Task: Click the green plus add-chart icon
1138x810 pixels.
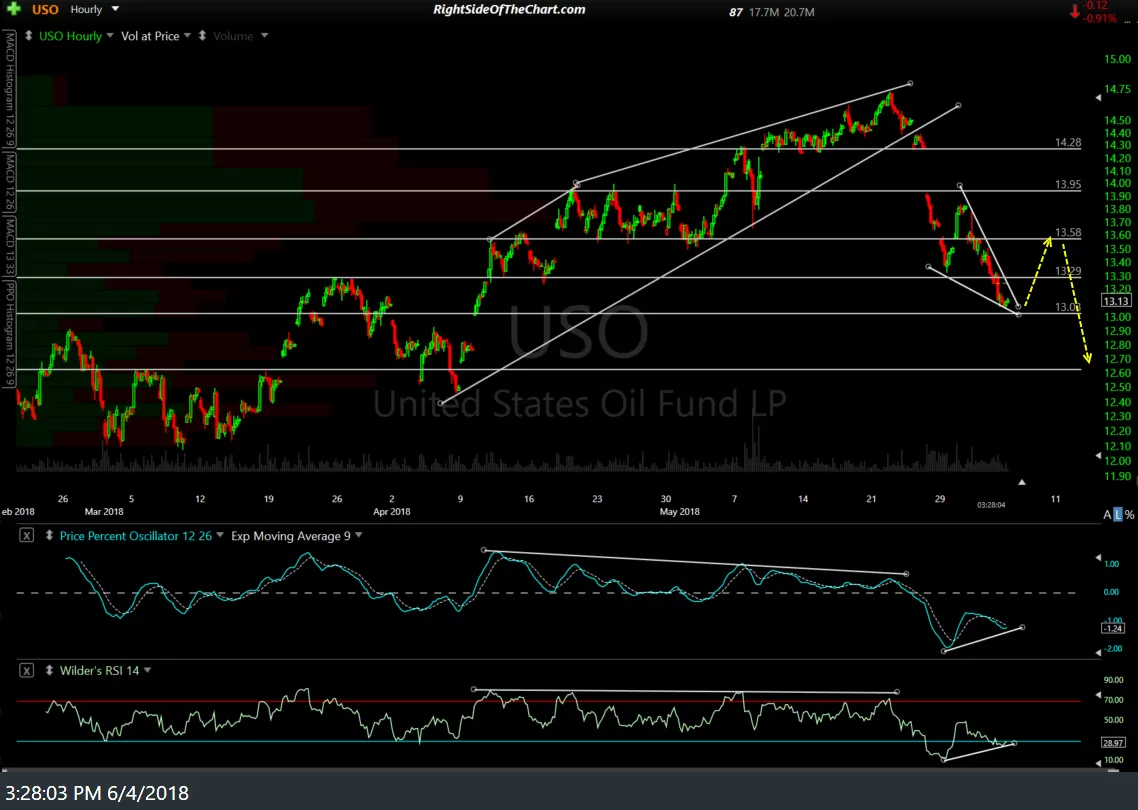Action: [13, 9]
